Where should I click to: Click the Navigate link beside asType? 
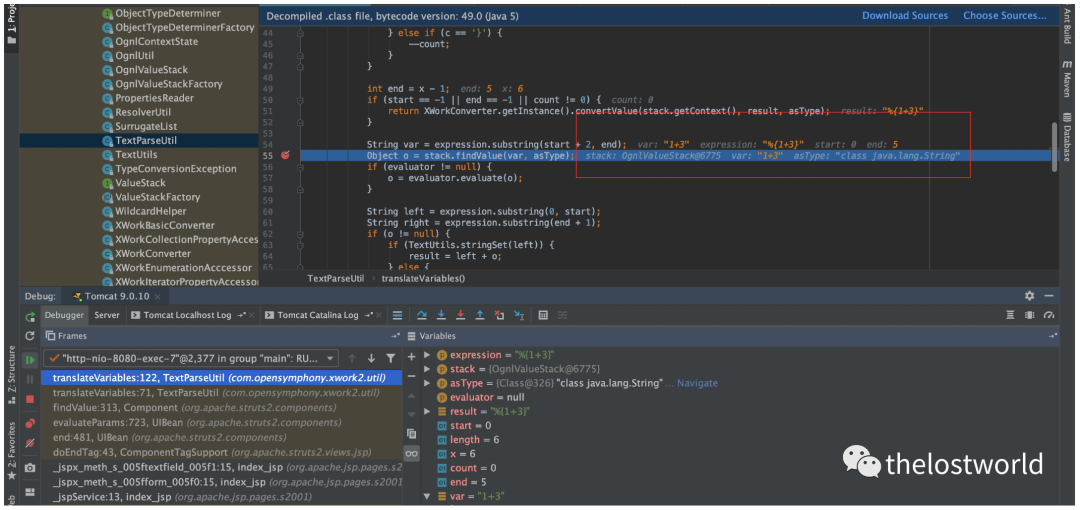click(x=697, y=383)
